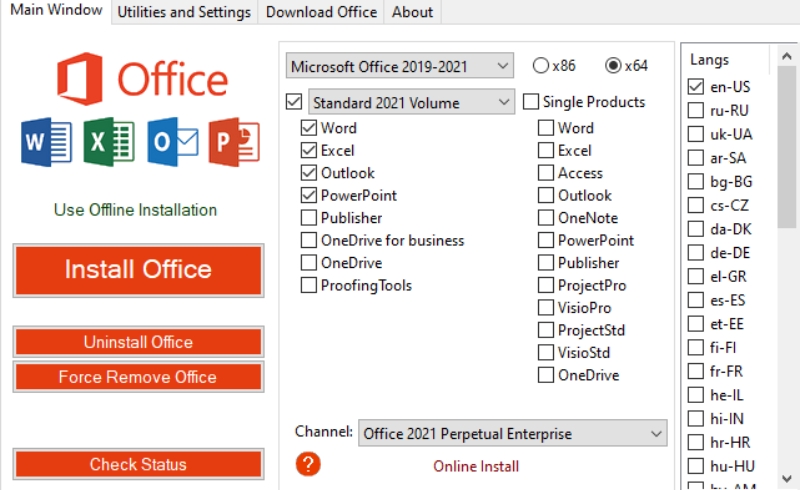Open the About tab
Viewport: 800px width, 490px height.
point(412,12)
